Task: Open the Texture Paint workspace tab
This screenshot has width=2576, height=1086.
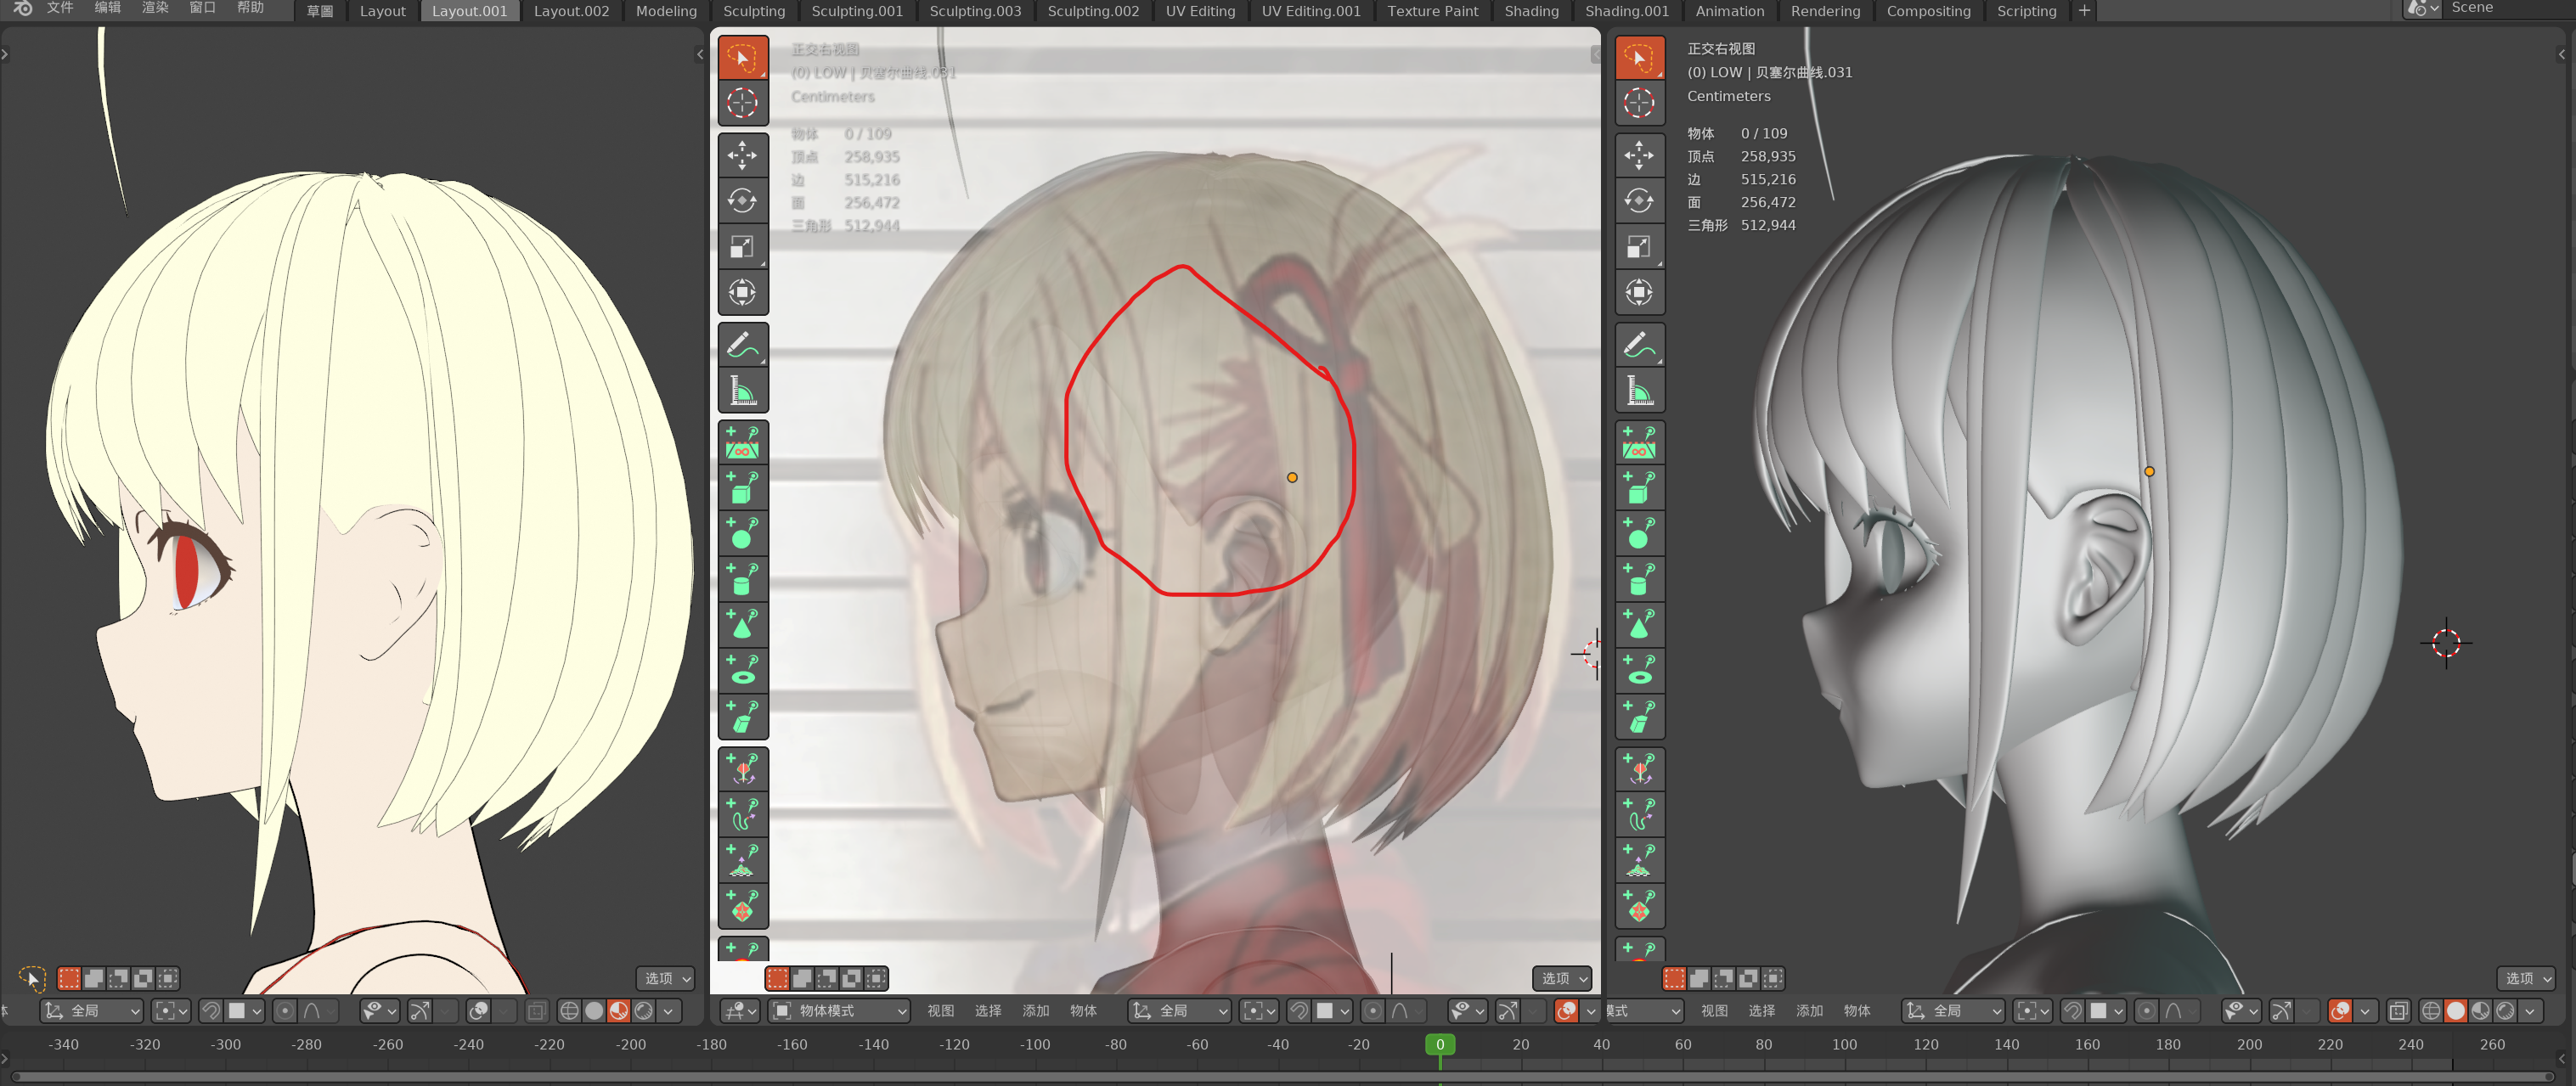Action: [1432, 11]
